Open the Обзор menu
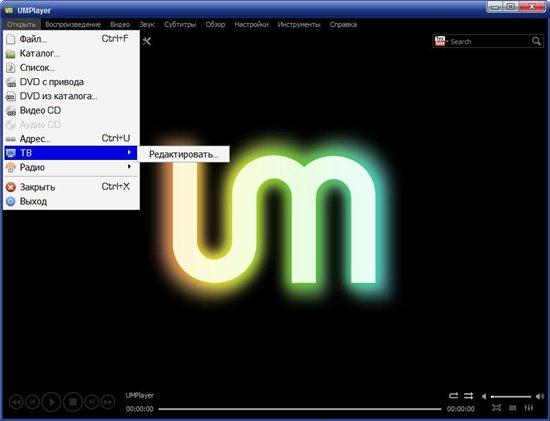Image resolution: width=550 pixels, height=421 pixels. 215,25
